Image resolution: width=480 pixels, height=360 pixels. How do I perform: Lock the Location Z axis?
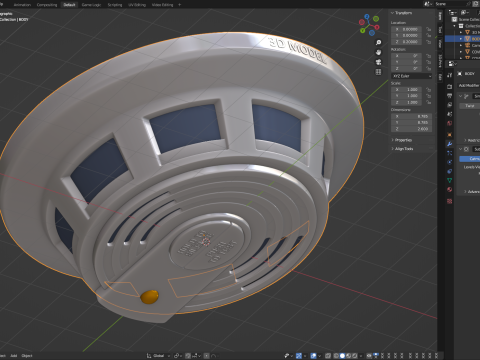tap(428, 42)
